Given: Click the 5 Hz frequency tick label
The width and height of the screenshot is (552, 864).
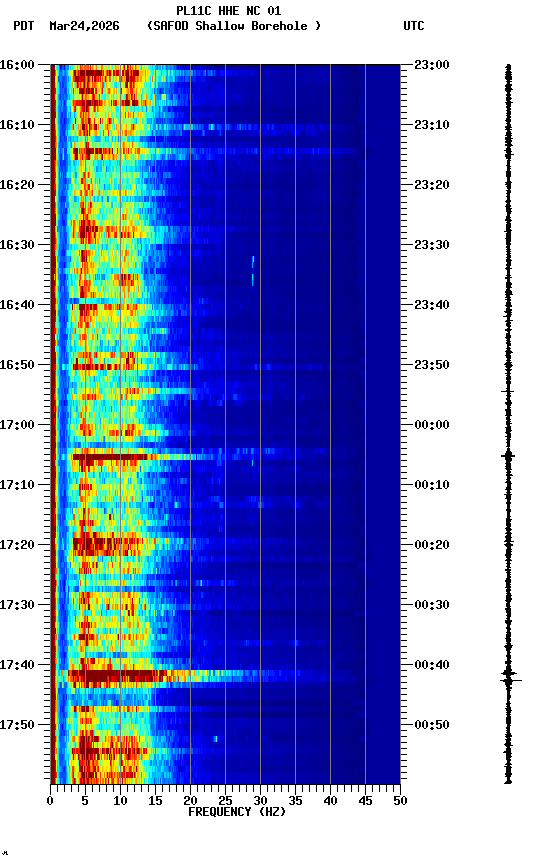Looking at the screenshot, I should pos(85,801).
